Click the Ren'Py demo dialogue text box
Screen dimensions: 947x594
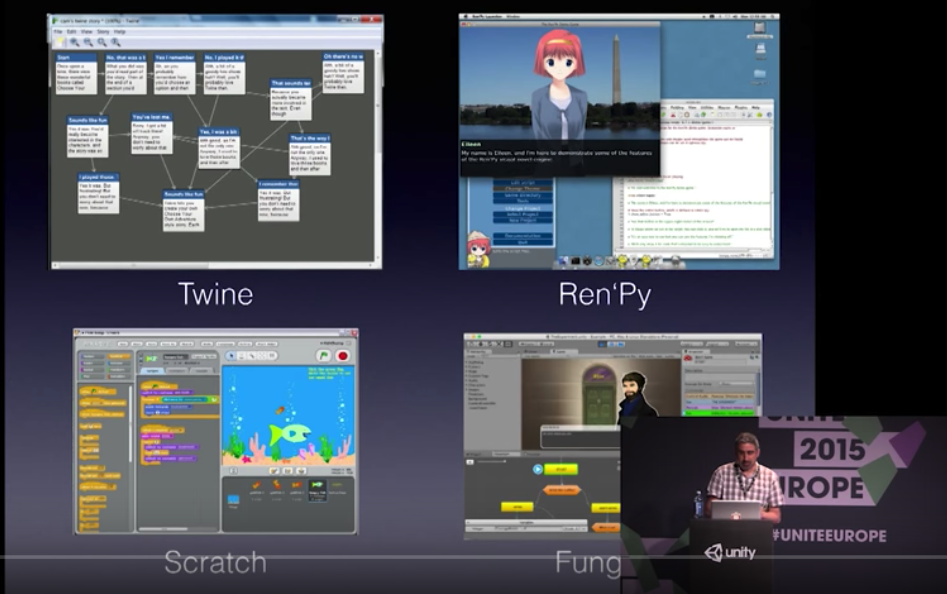(x=560, y=158)
